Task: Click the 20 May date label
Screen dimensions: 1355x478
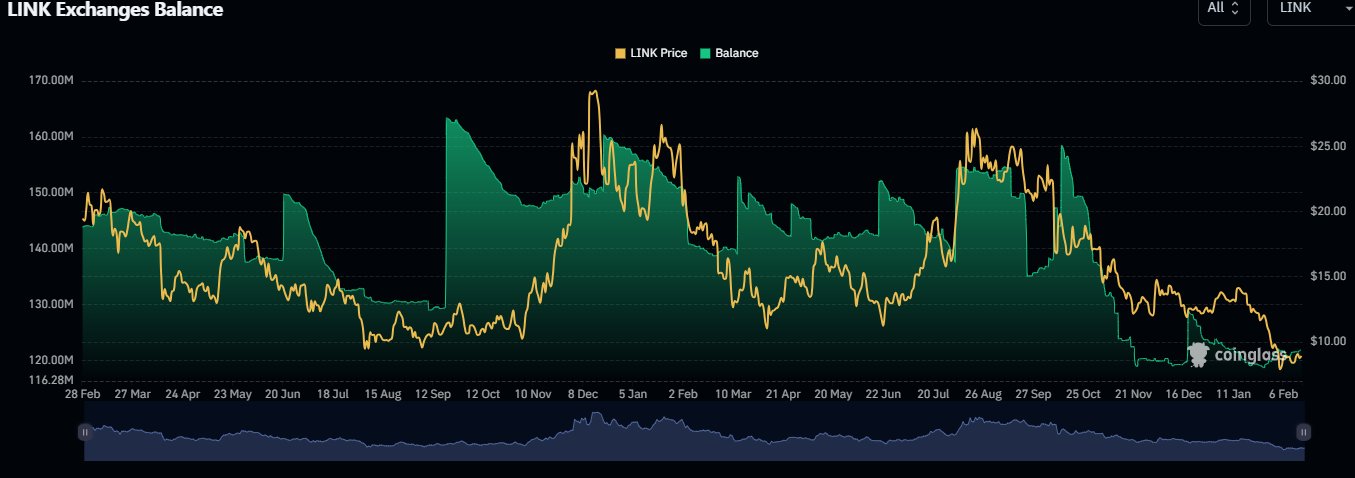Action: point(834,395)
